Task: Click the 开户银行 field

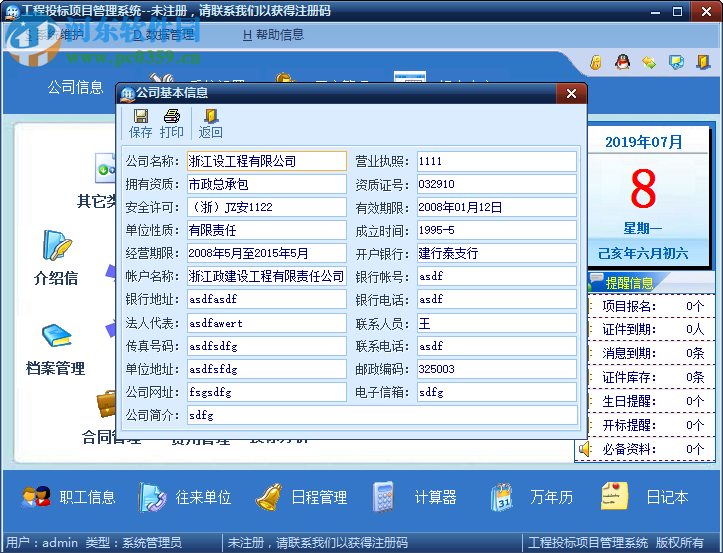Action: pyautogui.click(x=497, y=253)
